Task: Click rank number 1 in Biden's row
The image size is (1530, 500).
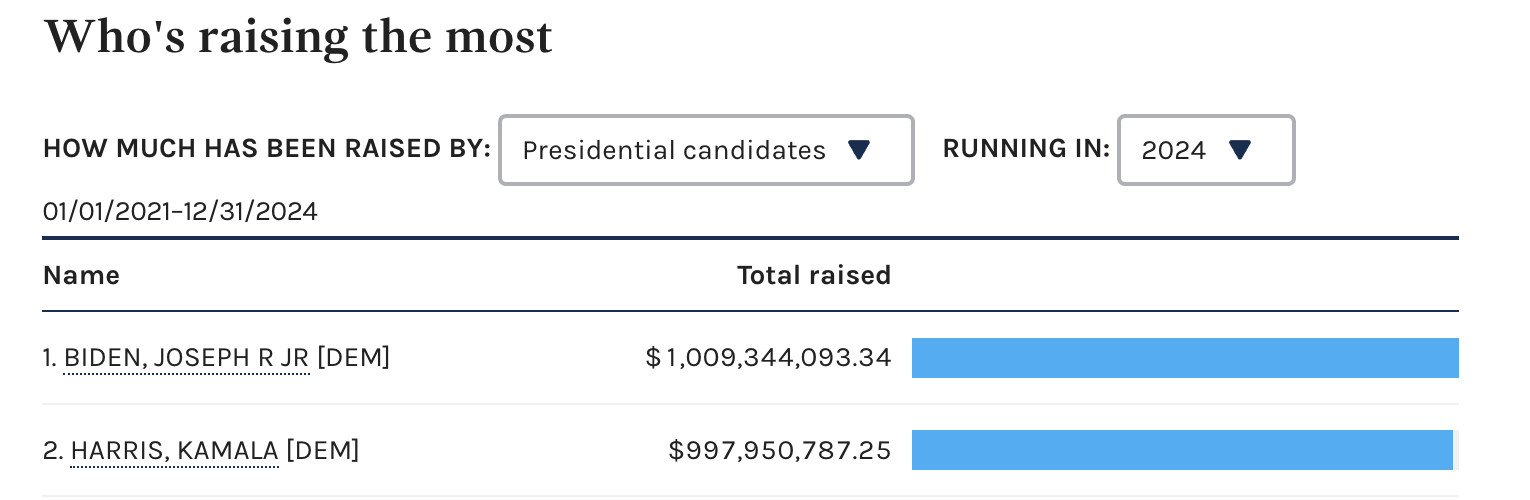Action: tap(49, 358)
